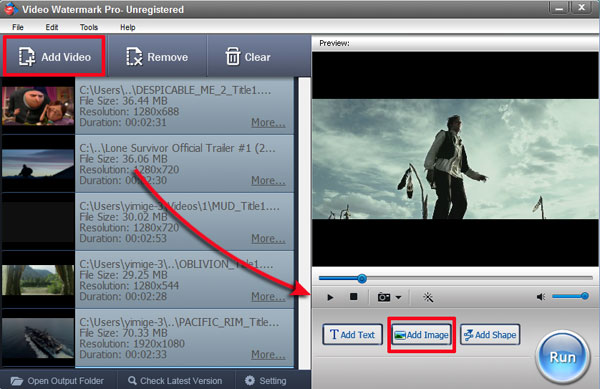This screenshot has height=389, width=600.
Task: Click the preview video frame
Action: 455,159
